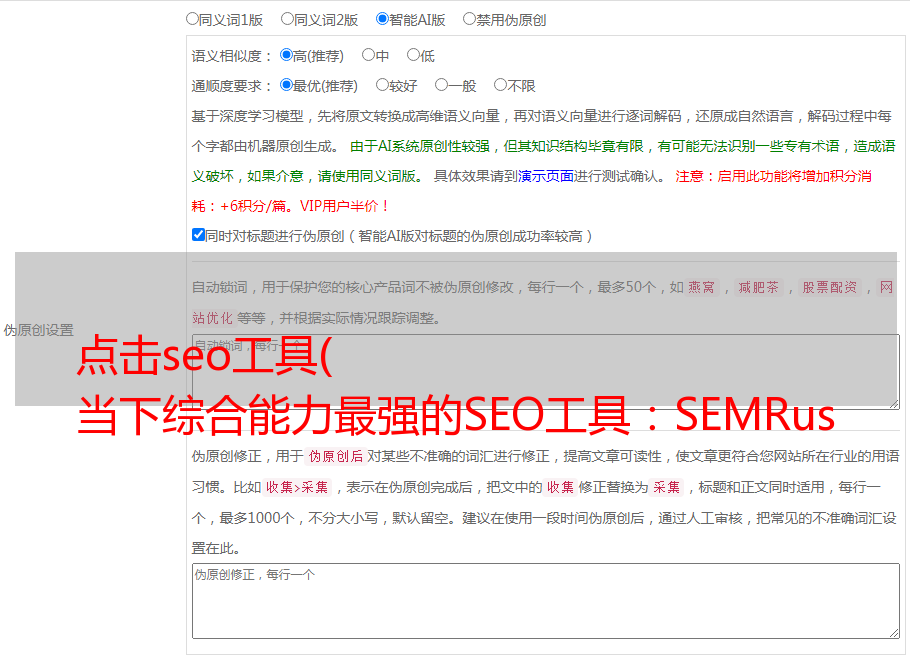Set 通顺度要求 to 较好

[x=382, y=85]
